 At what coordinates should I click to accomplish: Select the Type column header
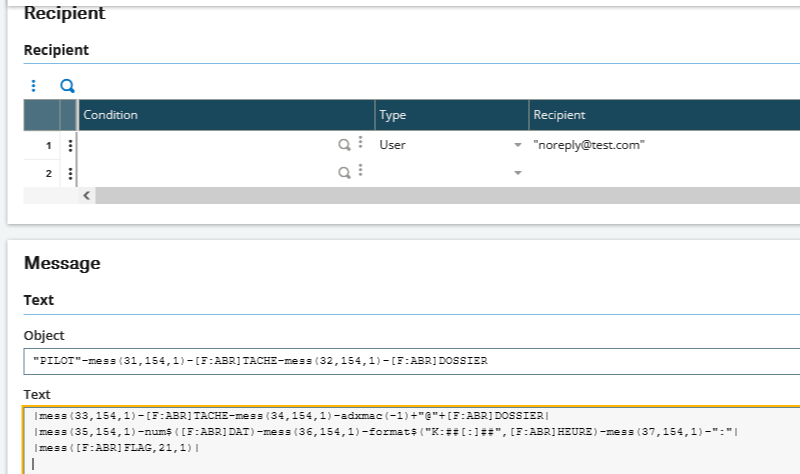[451, 115]
